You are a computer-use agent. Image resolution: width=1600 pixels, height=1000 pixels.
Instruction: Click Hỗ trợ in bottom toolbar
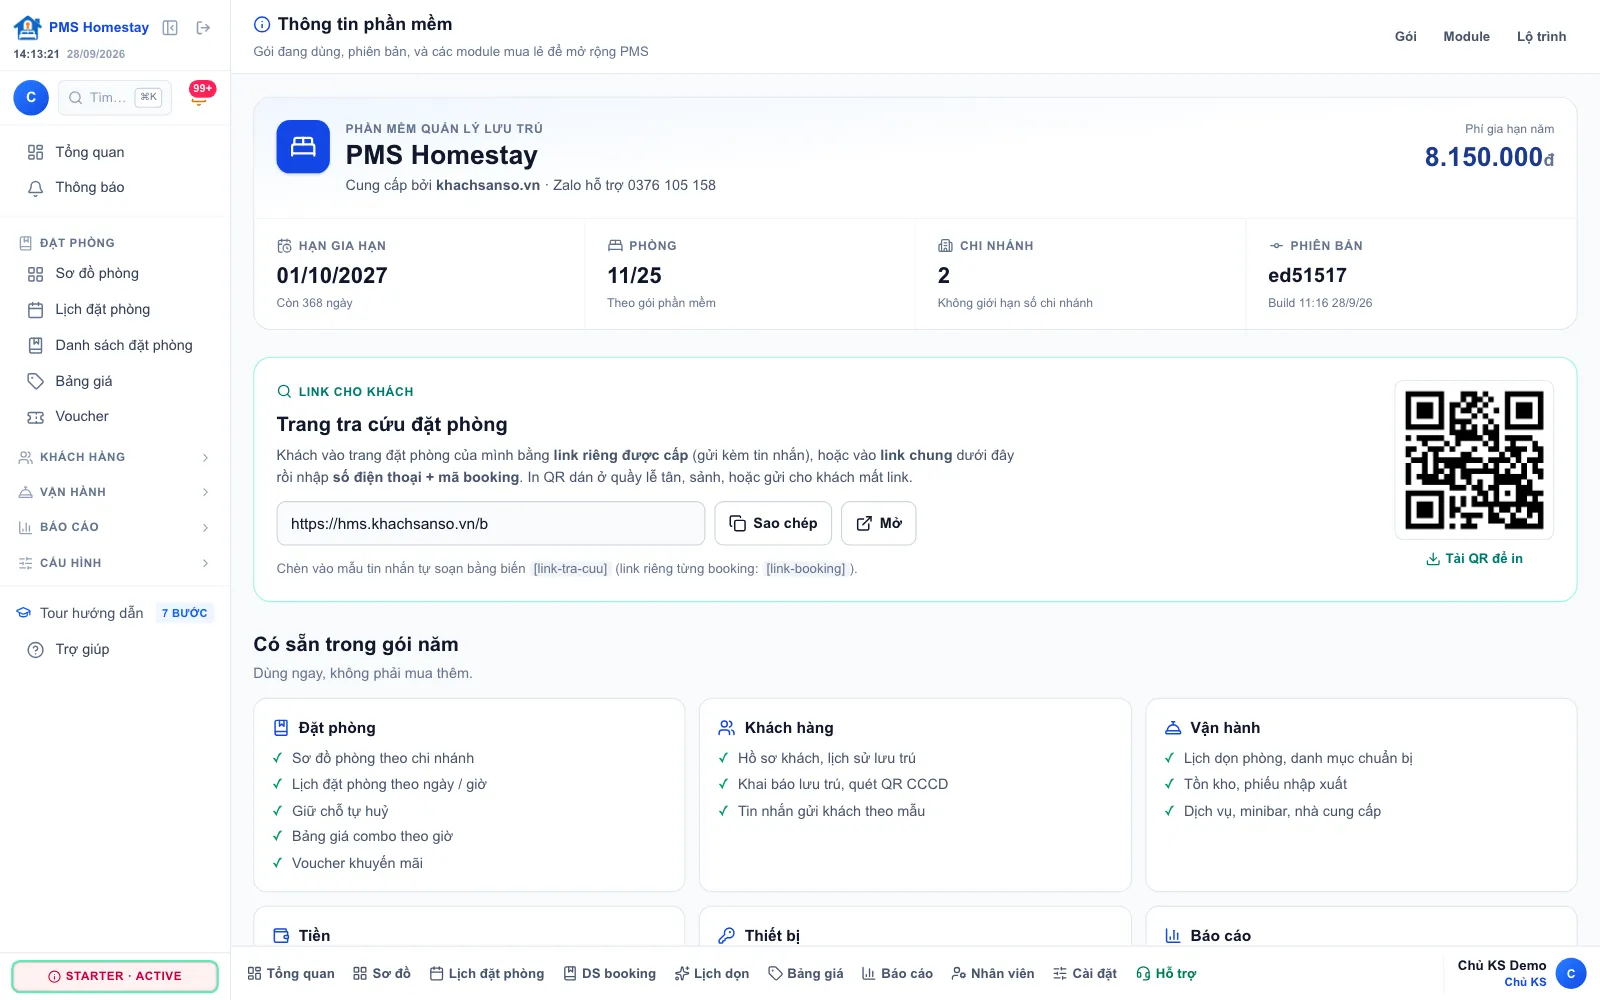(x=1166, y=973)
